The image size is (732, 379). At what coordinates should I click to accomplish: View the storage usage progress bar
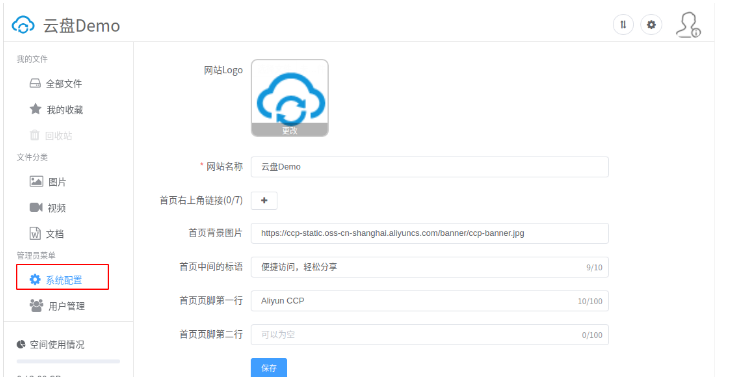tap(68, 361)
